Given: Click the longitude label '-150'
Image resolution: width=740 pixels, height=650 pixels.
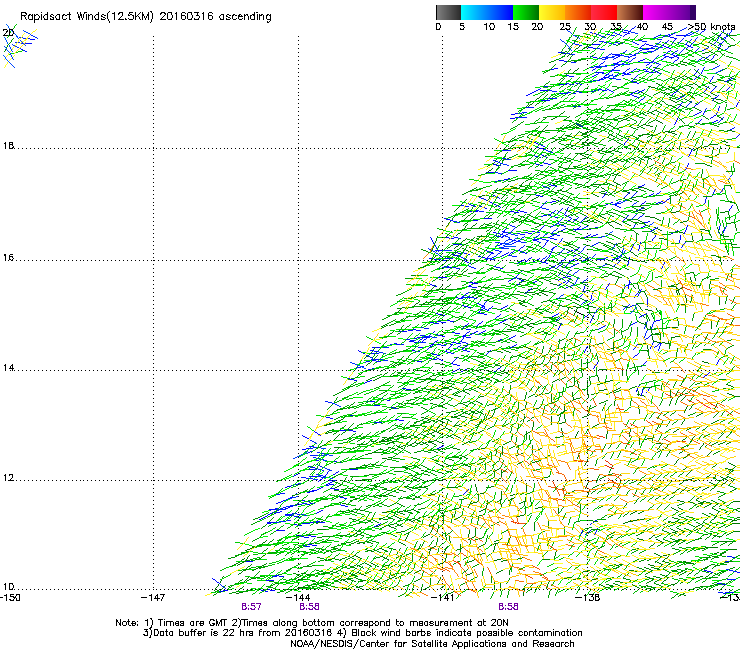Looking at the screenshot, I should click(x=10, y=598).
